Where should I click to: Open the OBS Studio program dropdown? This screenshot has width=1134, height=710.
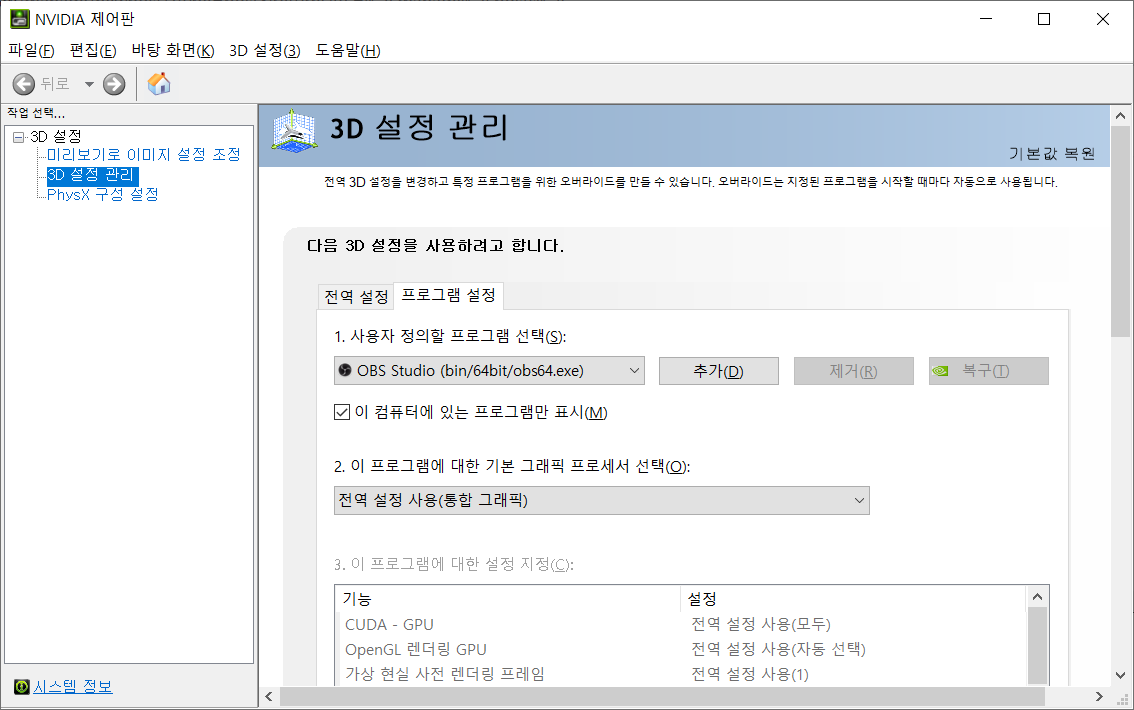tap(489, 371)
